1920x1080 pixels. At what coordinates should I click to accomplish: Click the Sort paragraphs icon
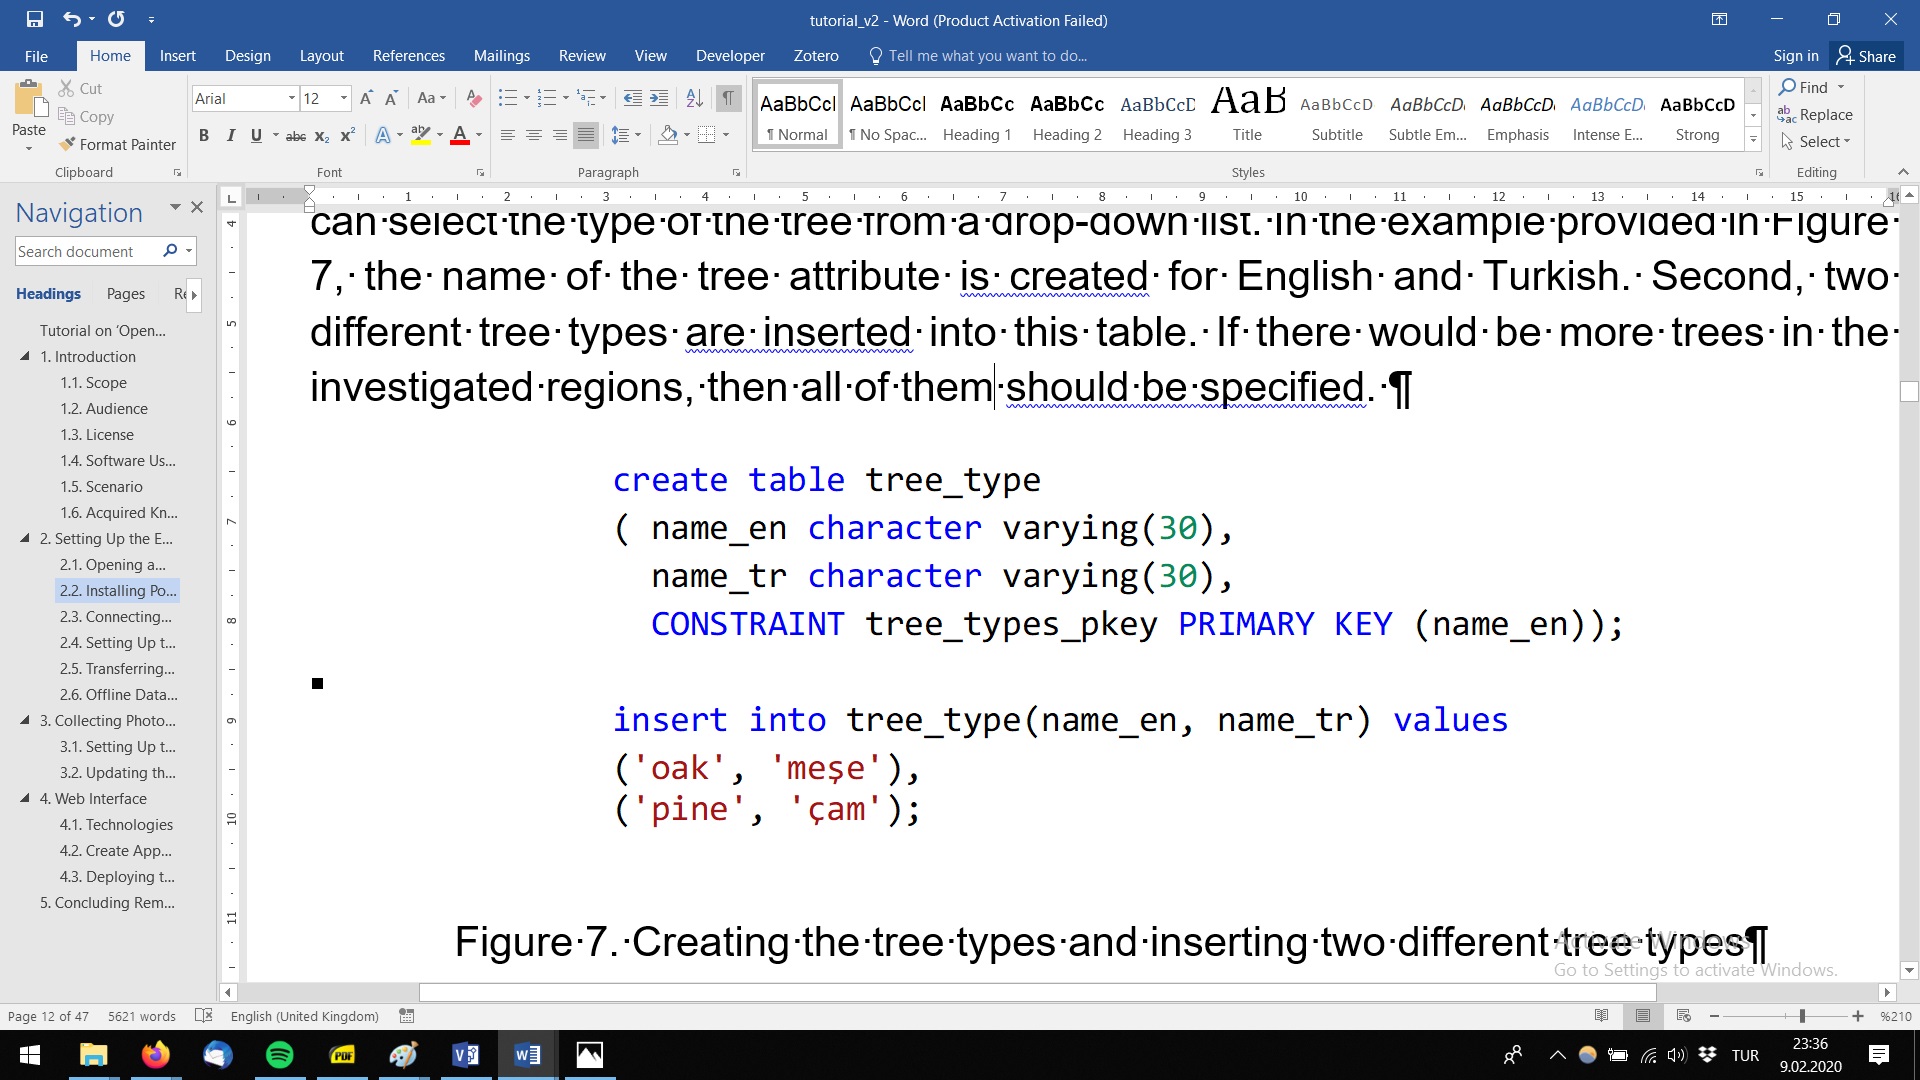click(x=694, y=98)
